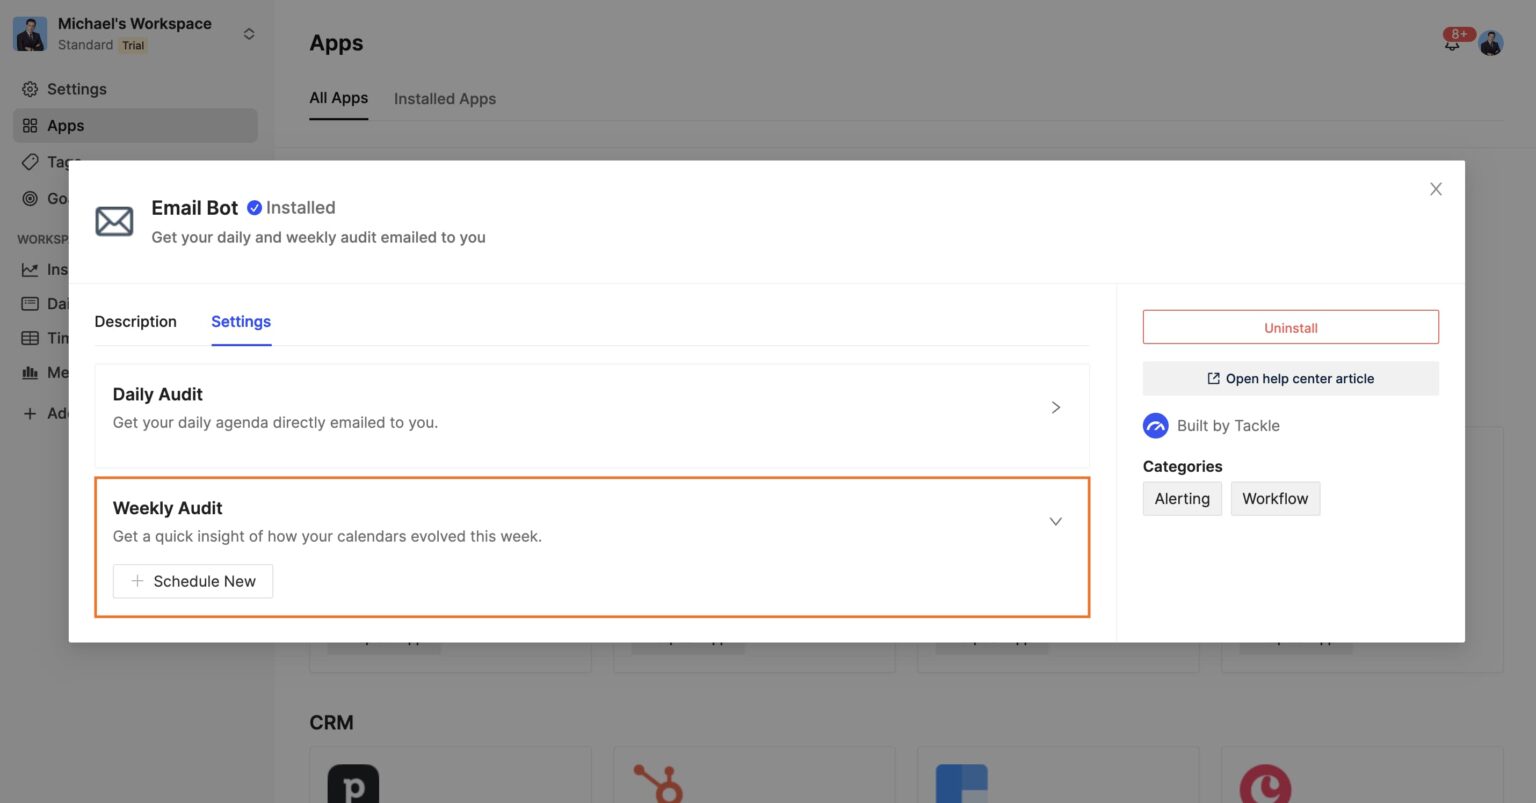Click the Uninstall button
This screenshot has width=1536, height=803.
(x=1291, y=328)
